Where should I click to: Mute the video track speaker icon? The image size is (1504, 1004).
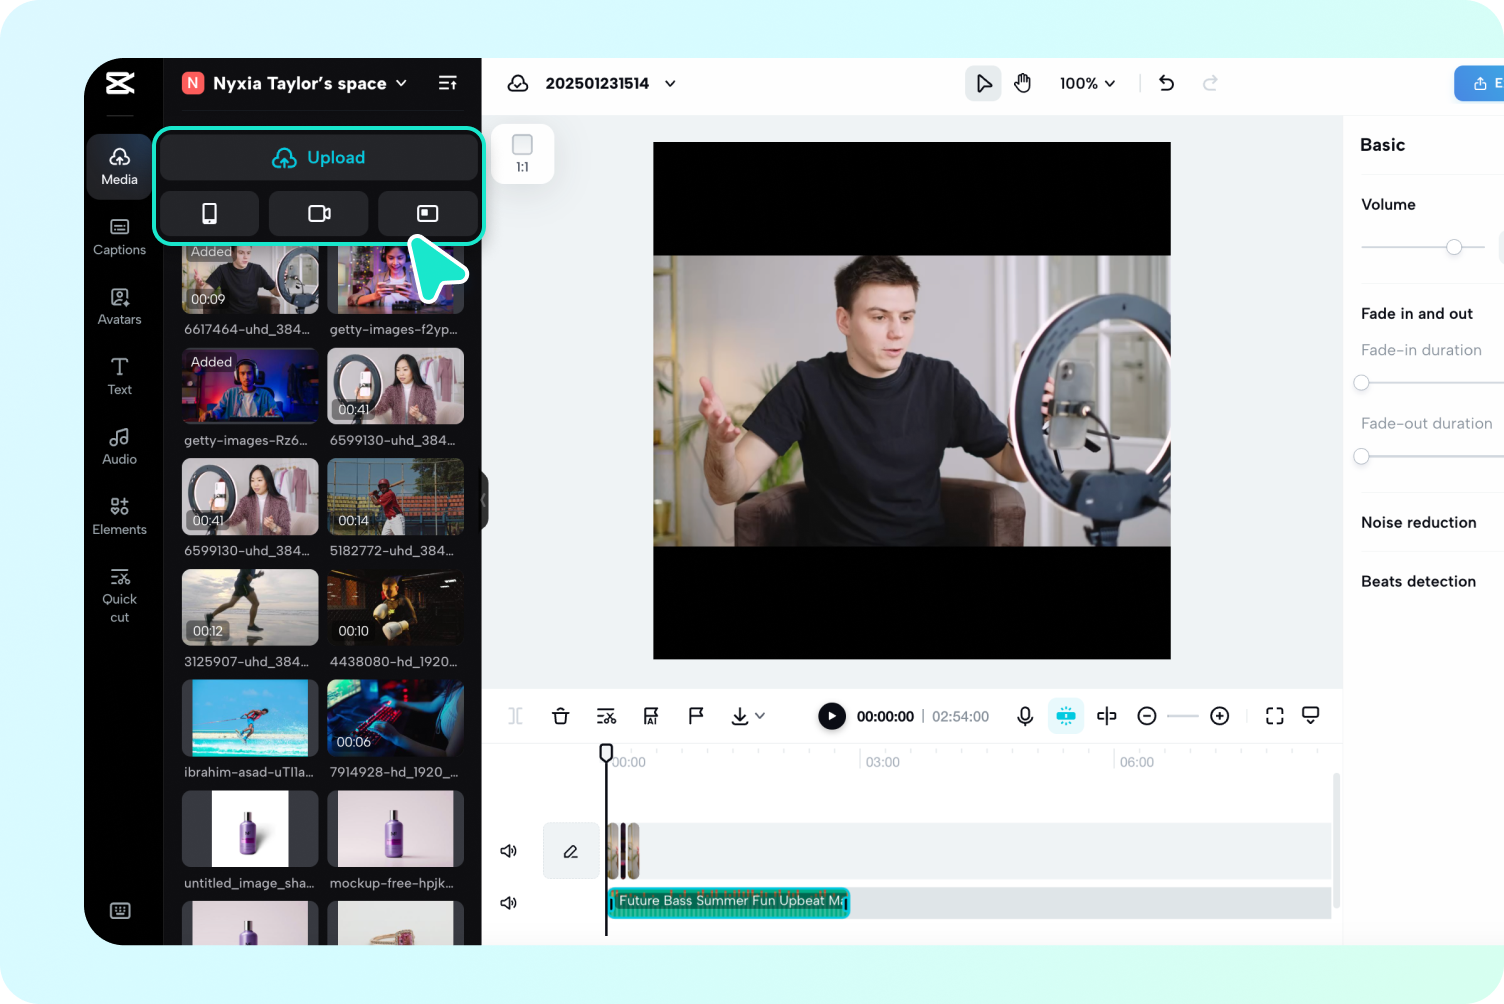click(x=508, y=850)
